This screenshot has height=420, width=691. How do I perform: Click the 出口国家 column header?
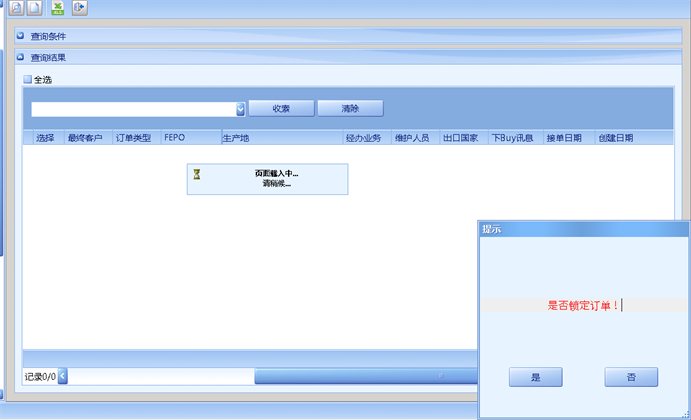pyautogui.click(x=460, y=138)
